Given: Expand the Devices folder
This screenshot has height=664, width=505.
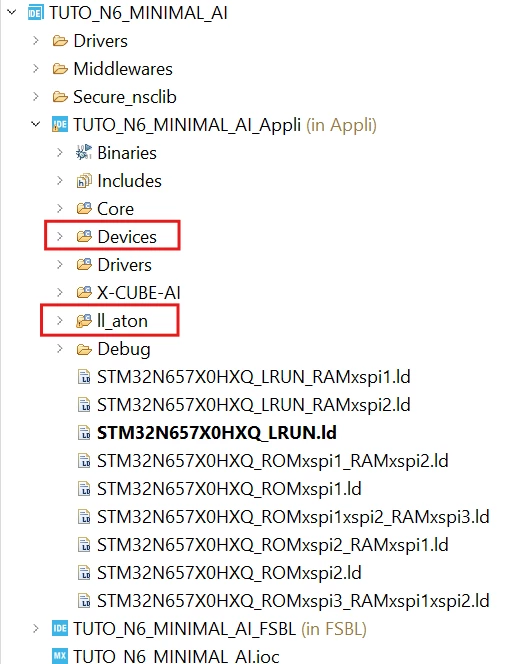Looking at the screenshot, I should tap(60, 236).
